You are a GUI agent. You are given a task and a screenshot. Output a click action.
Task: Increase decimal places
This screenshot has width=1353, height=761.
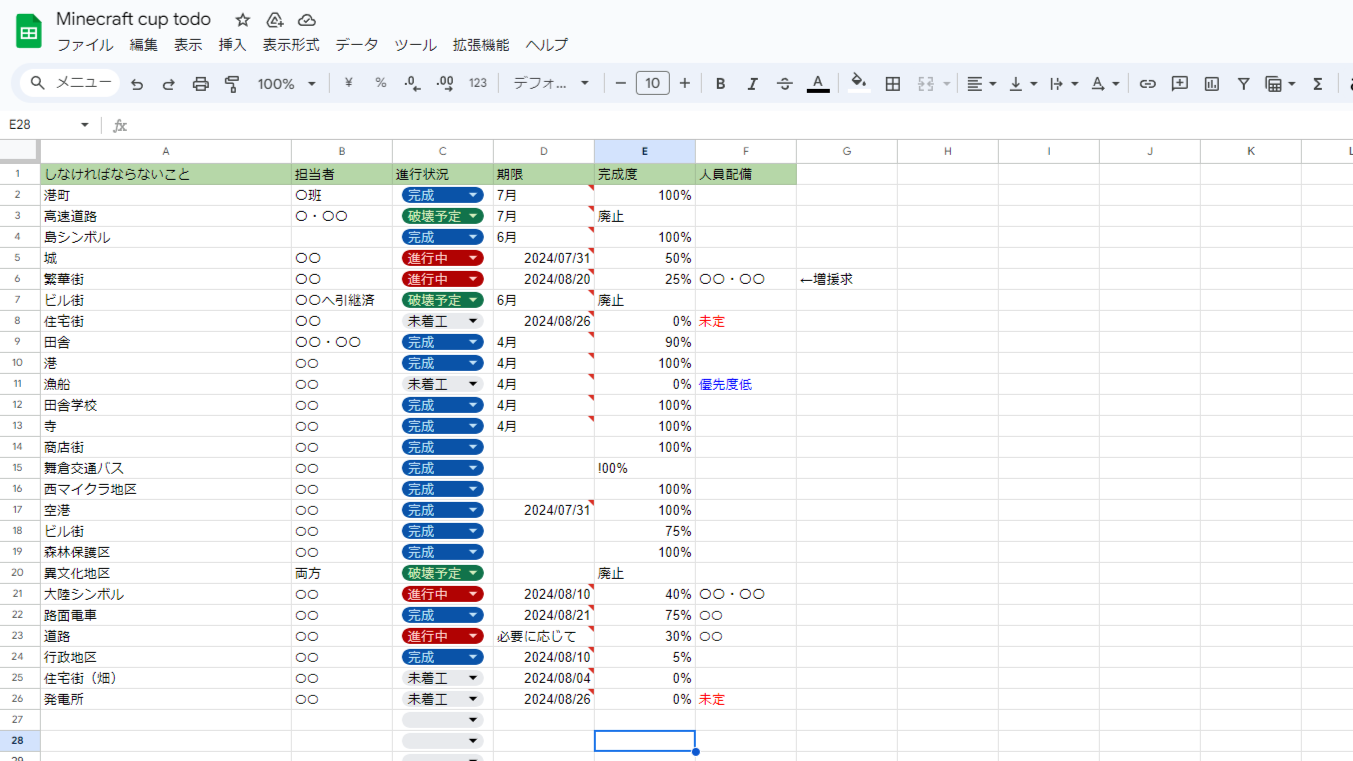tap(445, 83)
